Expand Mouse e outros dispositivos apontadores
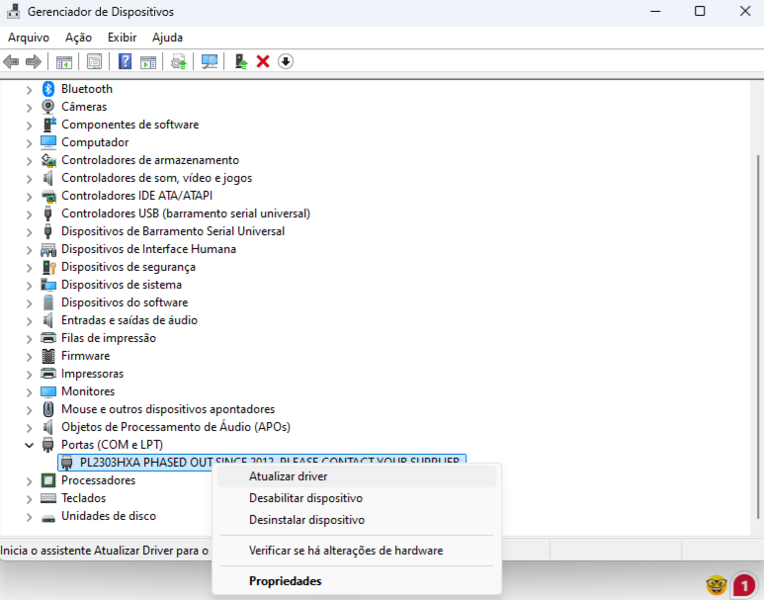 point(29,410)
